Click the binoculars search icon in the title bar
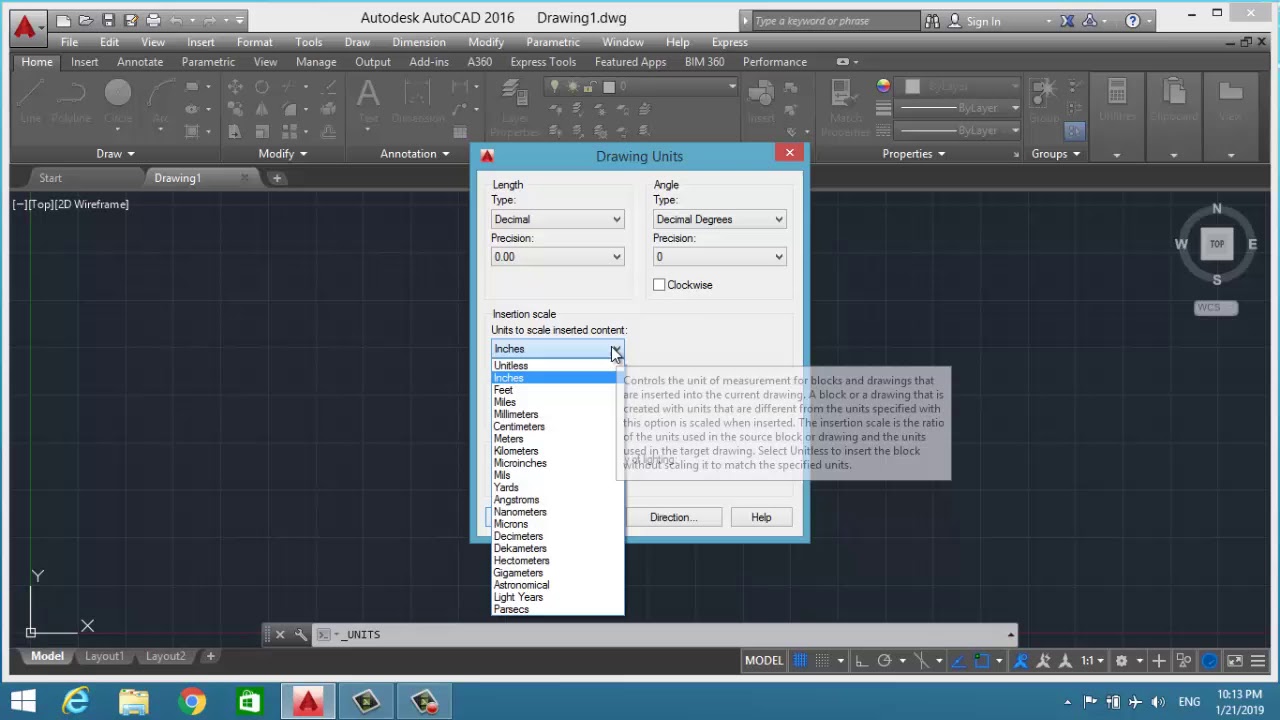The height and width of the screenshot is (720, 1280). [x=932, y=21]
